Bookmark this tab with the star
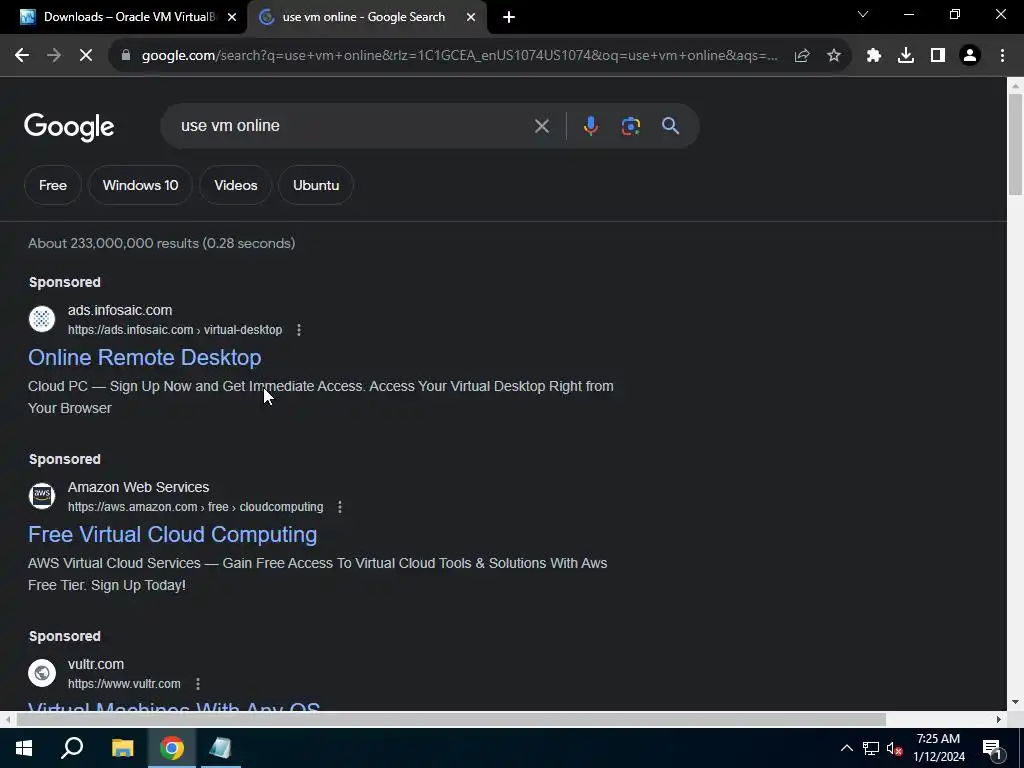Viewport: 1024px width, 768px height. [x=834, y=56]
